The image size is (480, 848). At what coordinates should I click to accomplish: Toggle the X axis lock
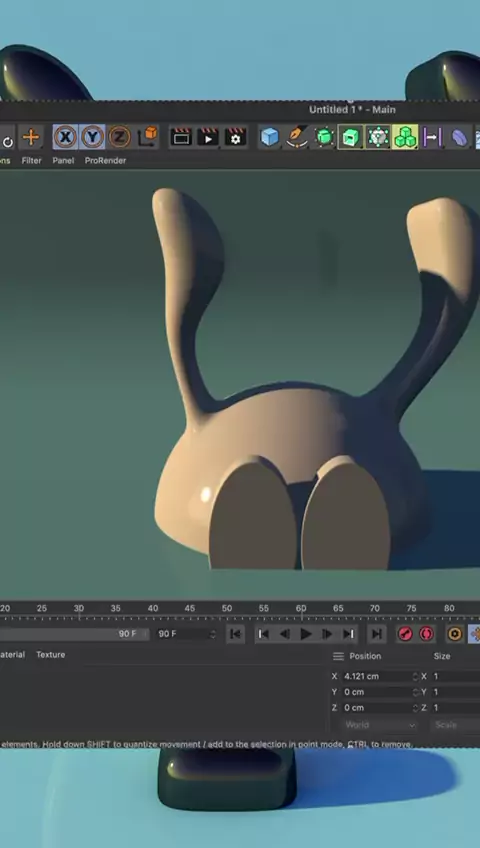click(65, 137)
